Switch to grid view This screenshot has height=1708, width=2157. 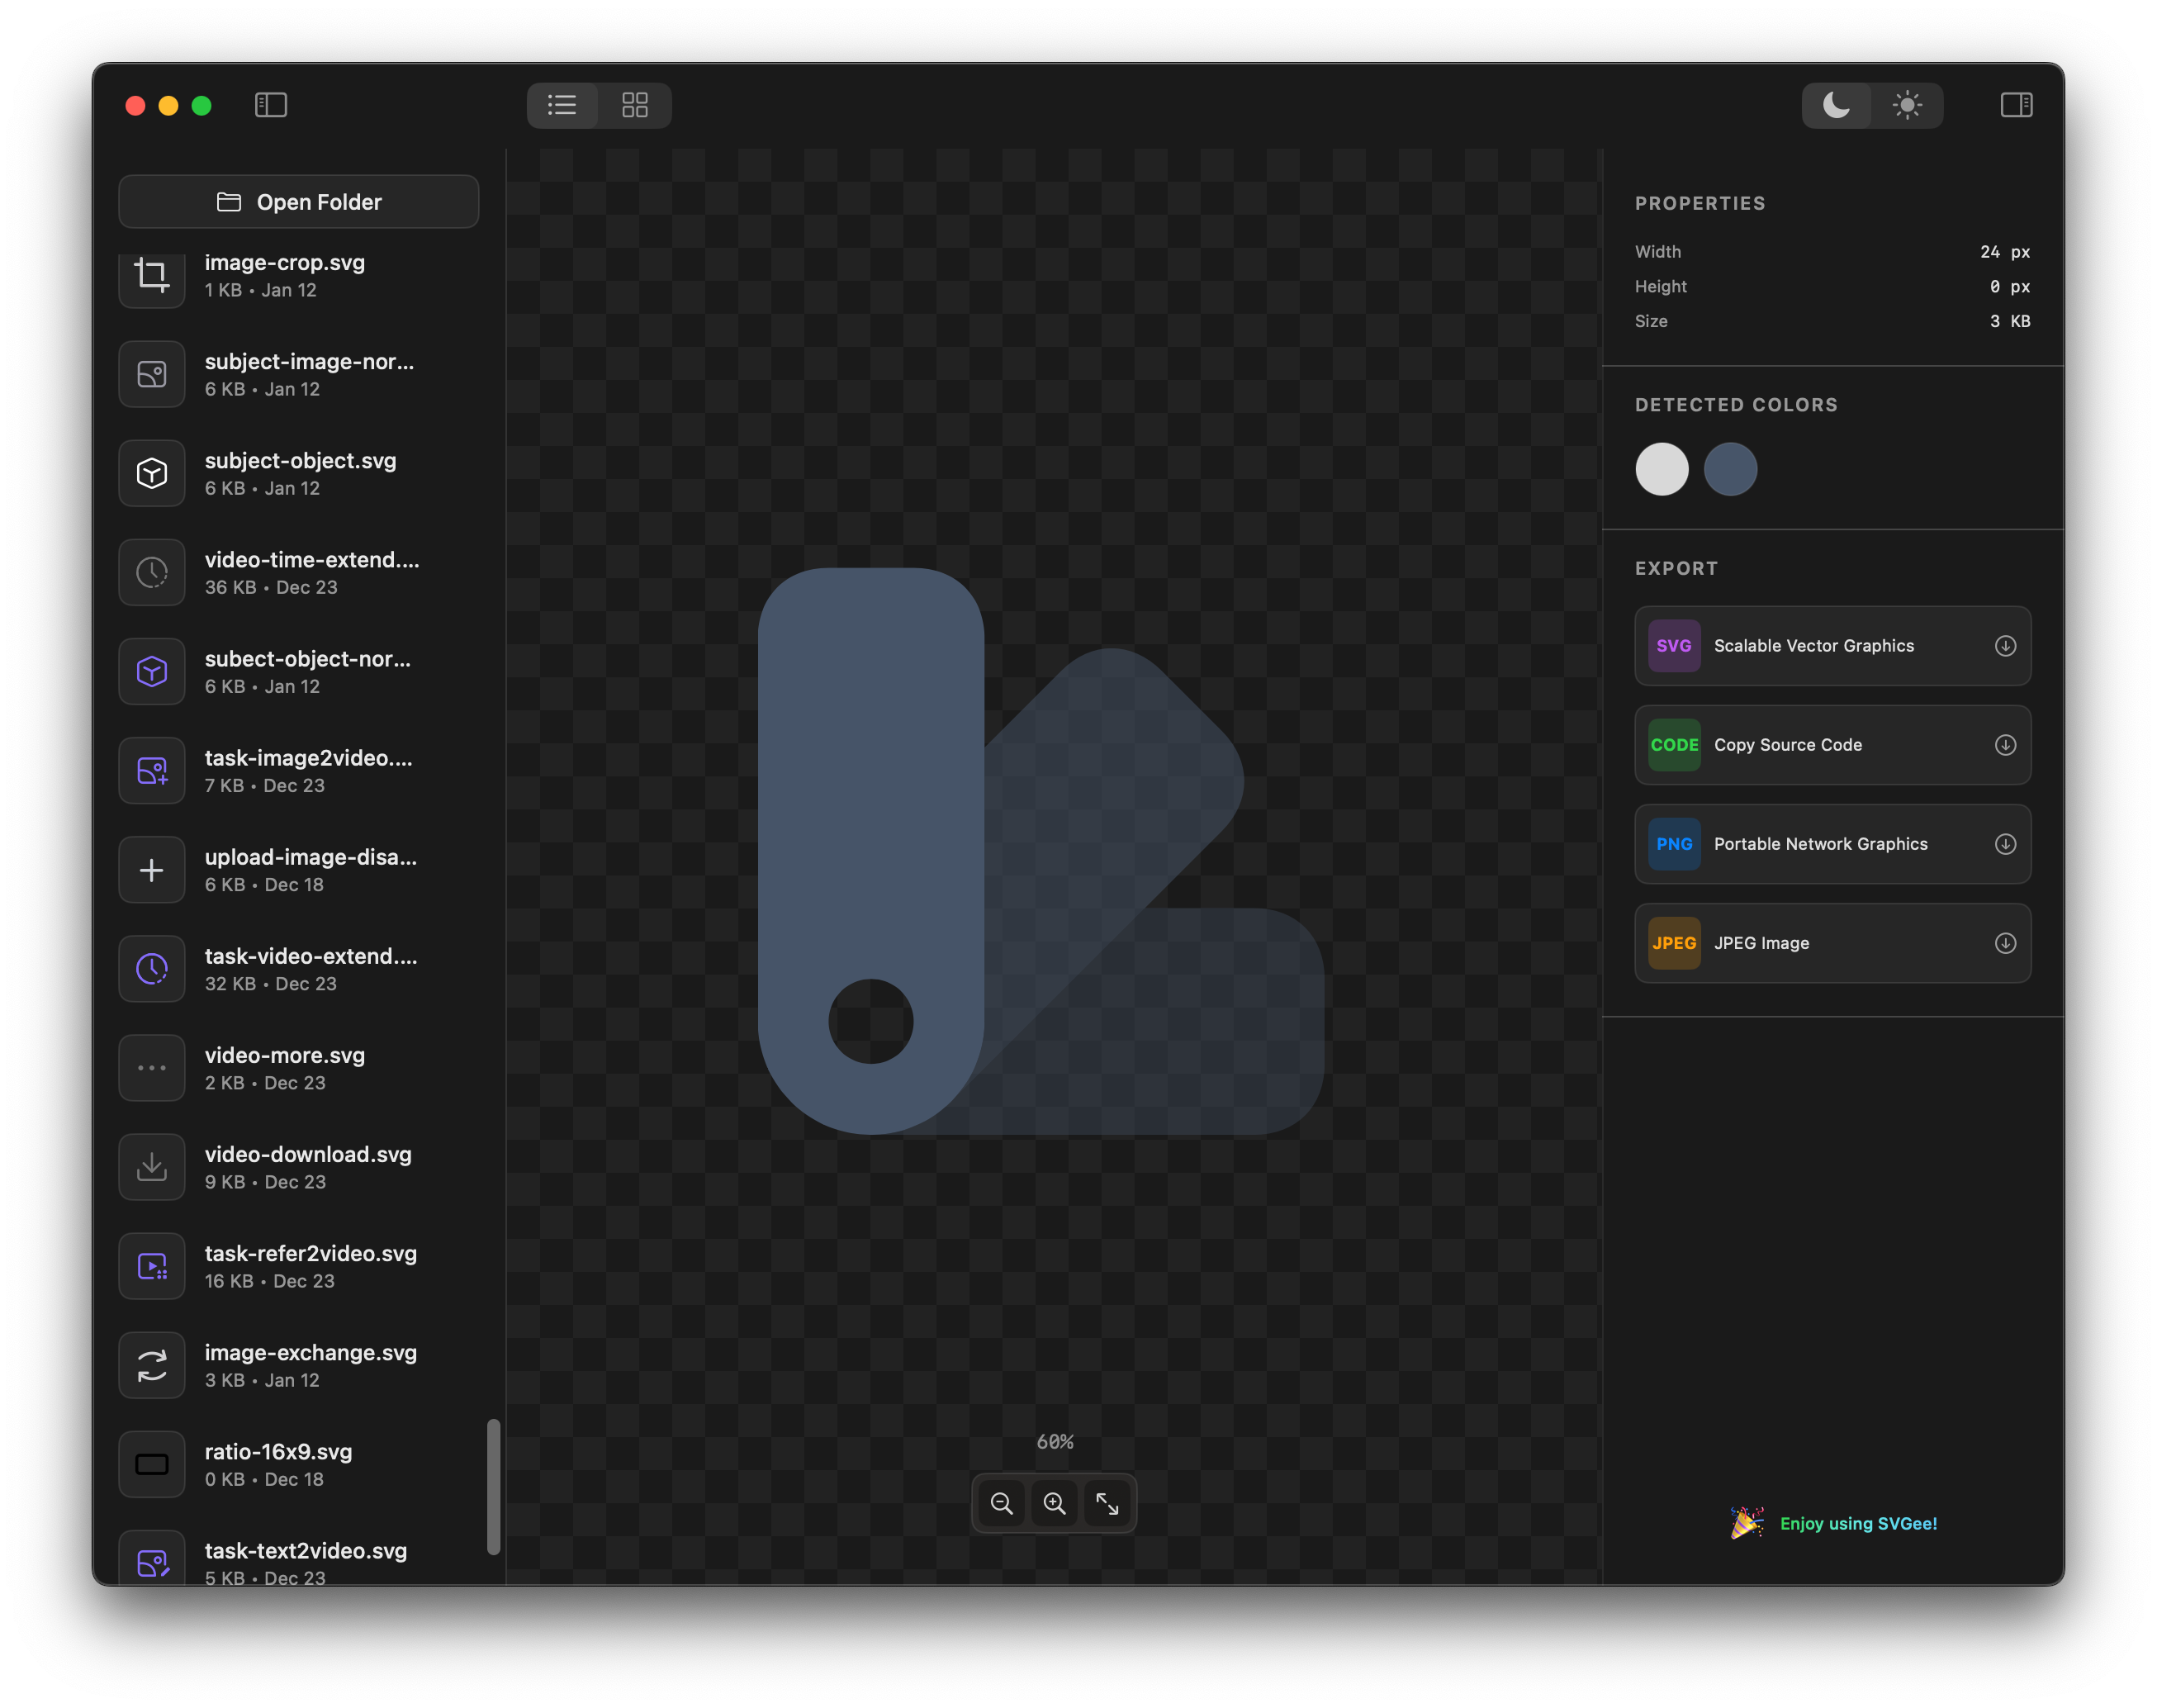coord(635,105)
